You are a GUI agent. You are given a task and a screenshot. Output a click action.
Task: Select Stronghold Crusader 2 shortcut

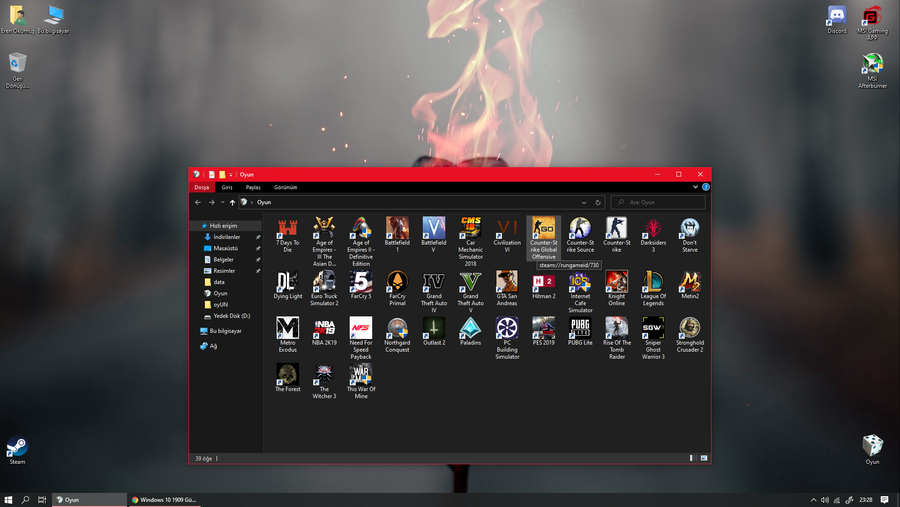(690, 335)
